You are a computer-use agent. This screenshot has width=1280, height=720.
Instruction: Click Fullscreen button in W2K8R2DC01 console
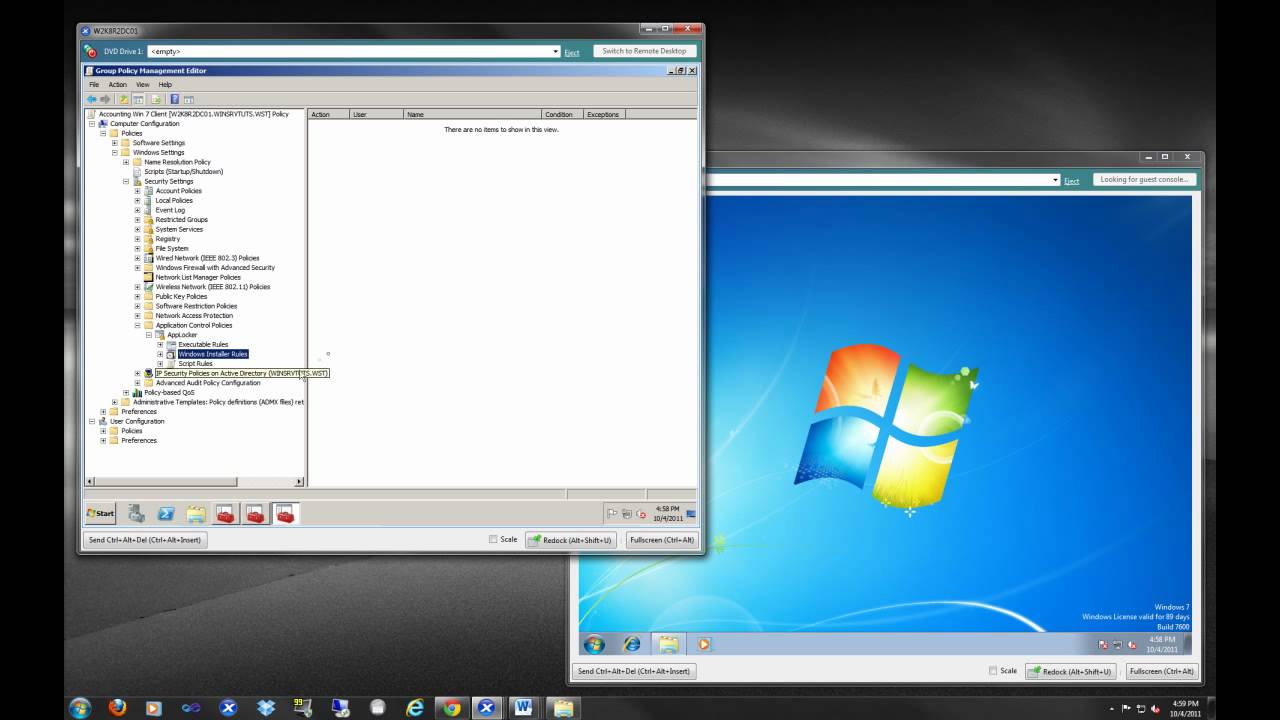coord(661,540)
